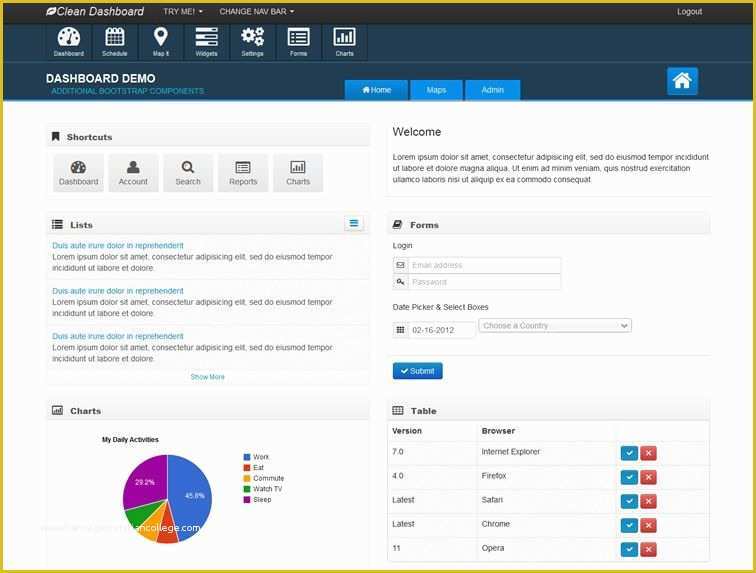Click the calendar icon beside the date field
Image resolution: width=756 pixels, height=573 pixels.
(400, 330)
